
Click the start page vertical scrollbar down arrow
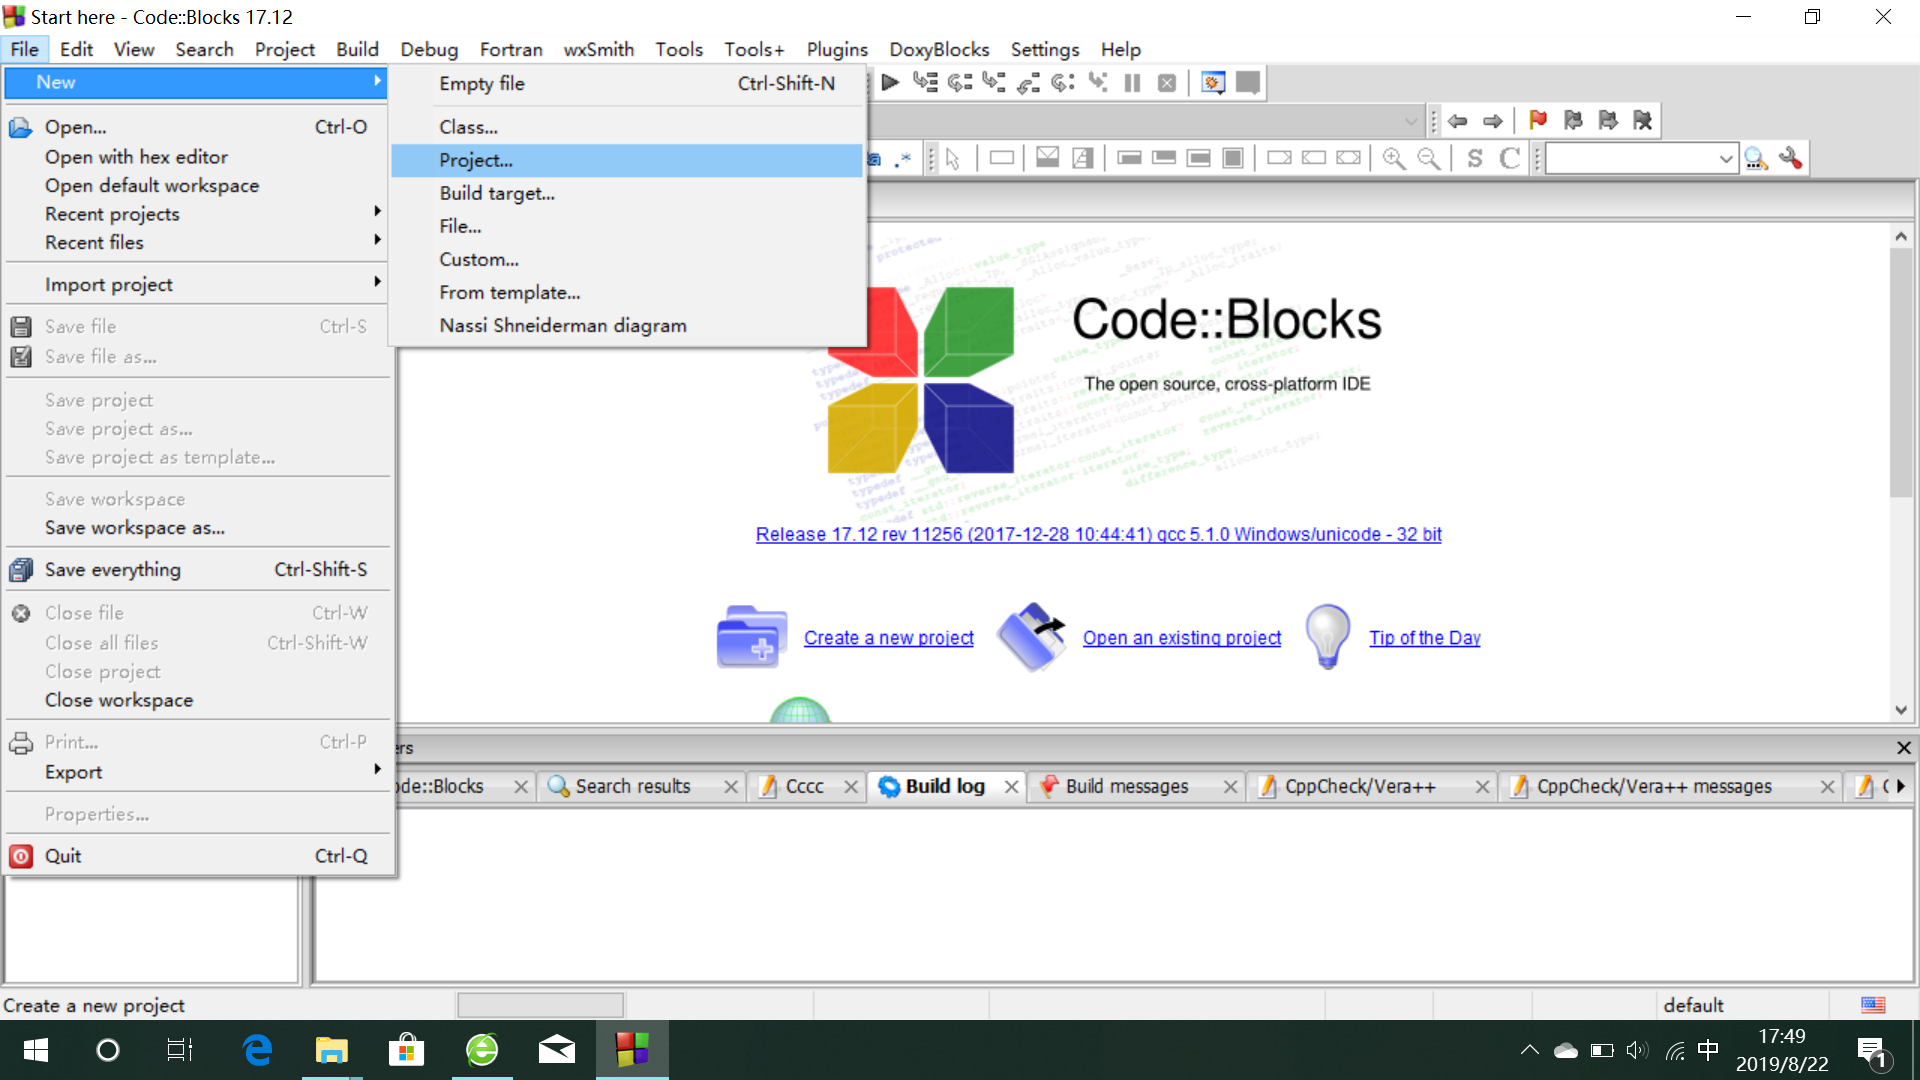point(1901,710)
